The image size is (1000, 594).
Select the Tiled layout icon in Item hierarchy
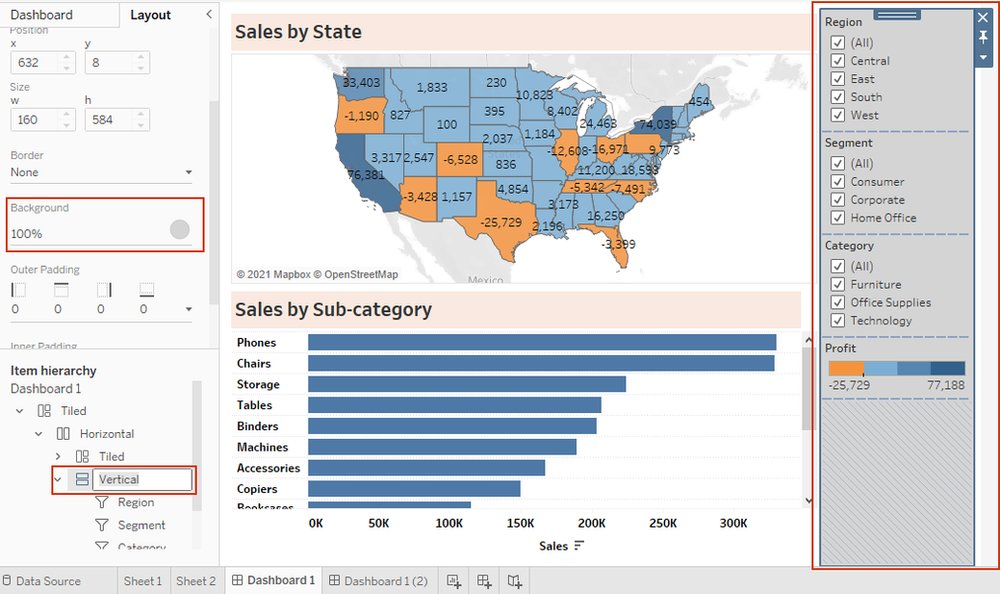pyautogui.click(x=45, y=410)
